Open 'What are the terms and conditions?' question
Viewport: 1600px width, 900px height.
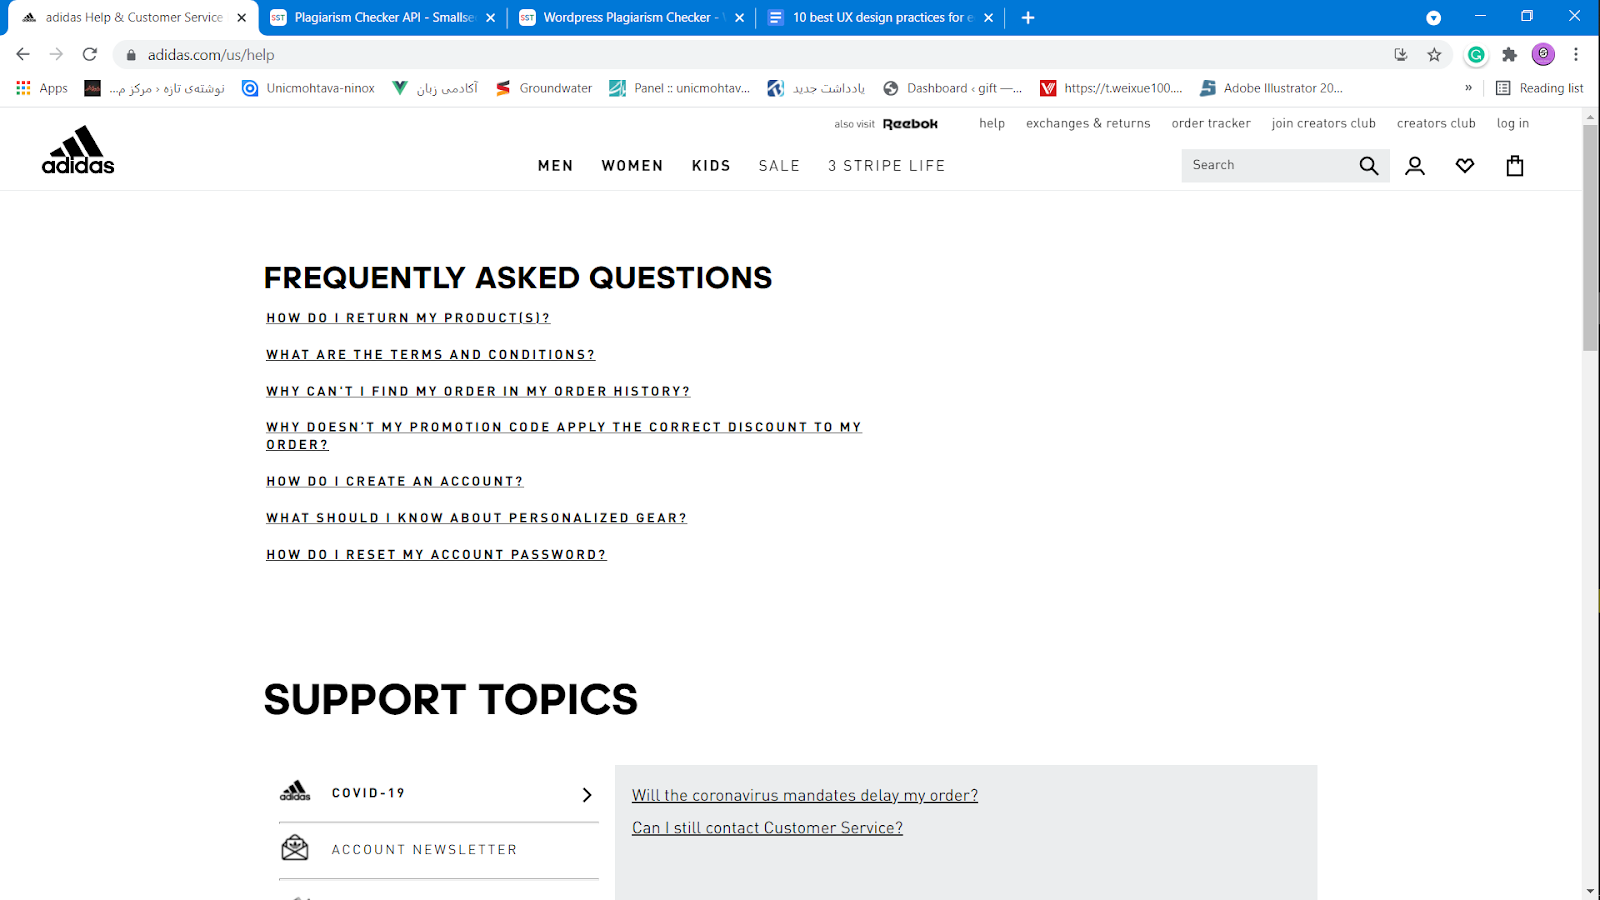pos(430,355)
